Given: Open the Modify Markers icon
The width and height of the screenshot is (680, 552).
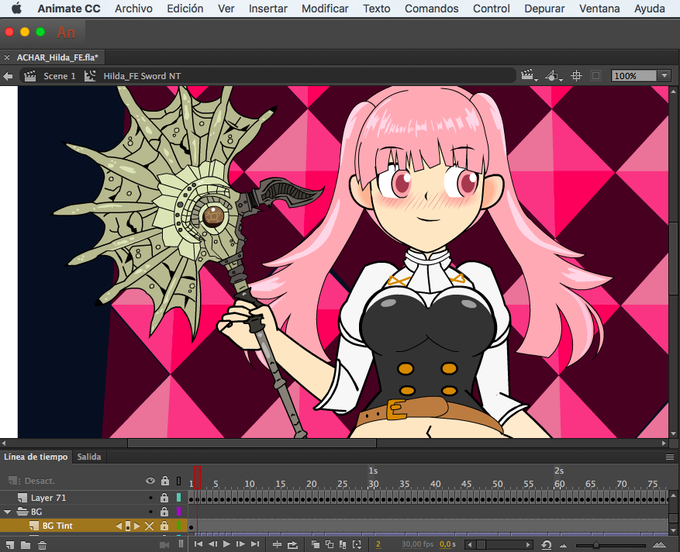Looking at the screenshot, I should click(x=357, y=544).
